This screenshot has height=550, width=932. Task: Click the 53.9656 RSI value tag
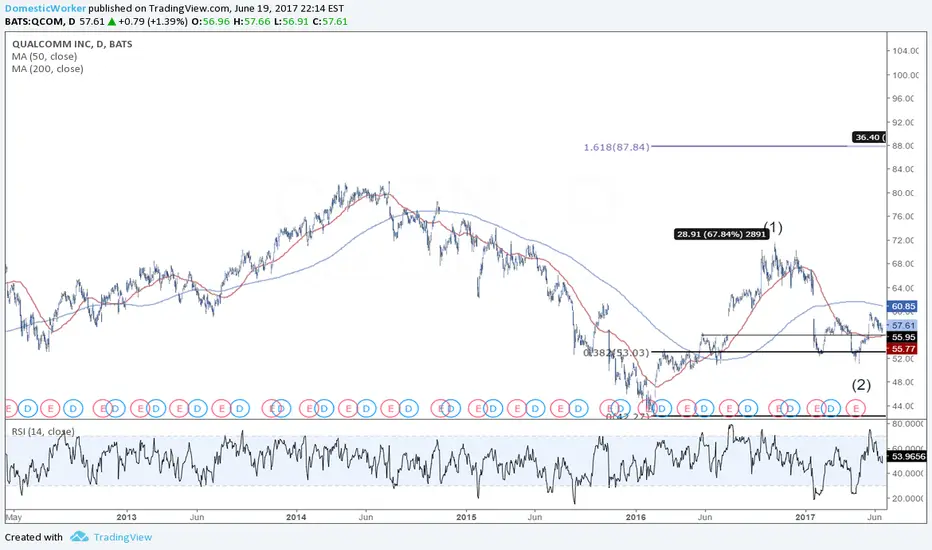907,457
